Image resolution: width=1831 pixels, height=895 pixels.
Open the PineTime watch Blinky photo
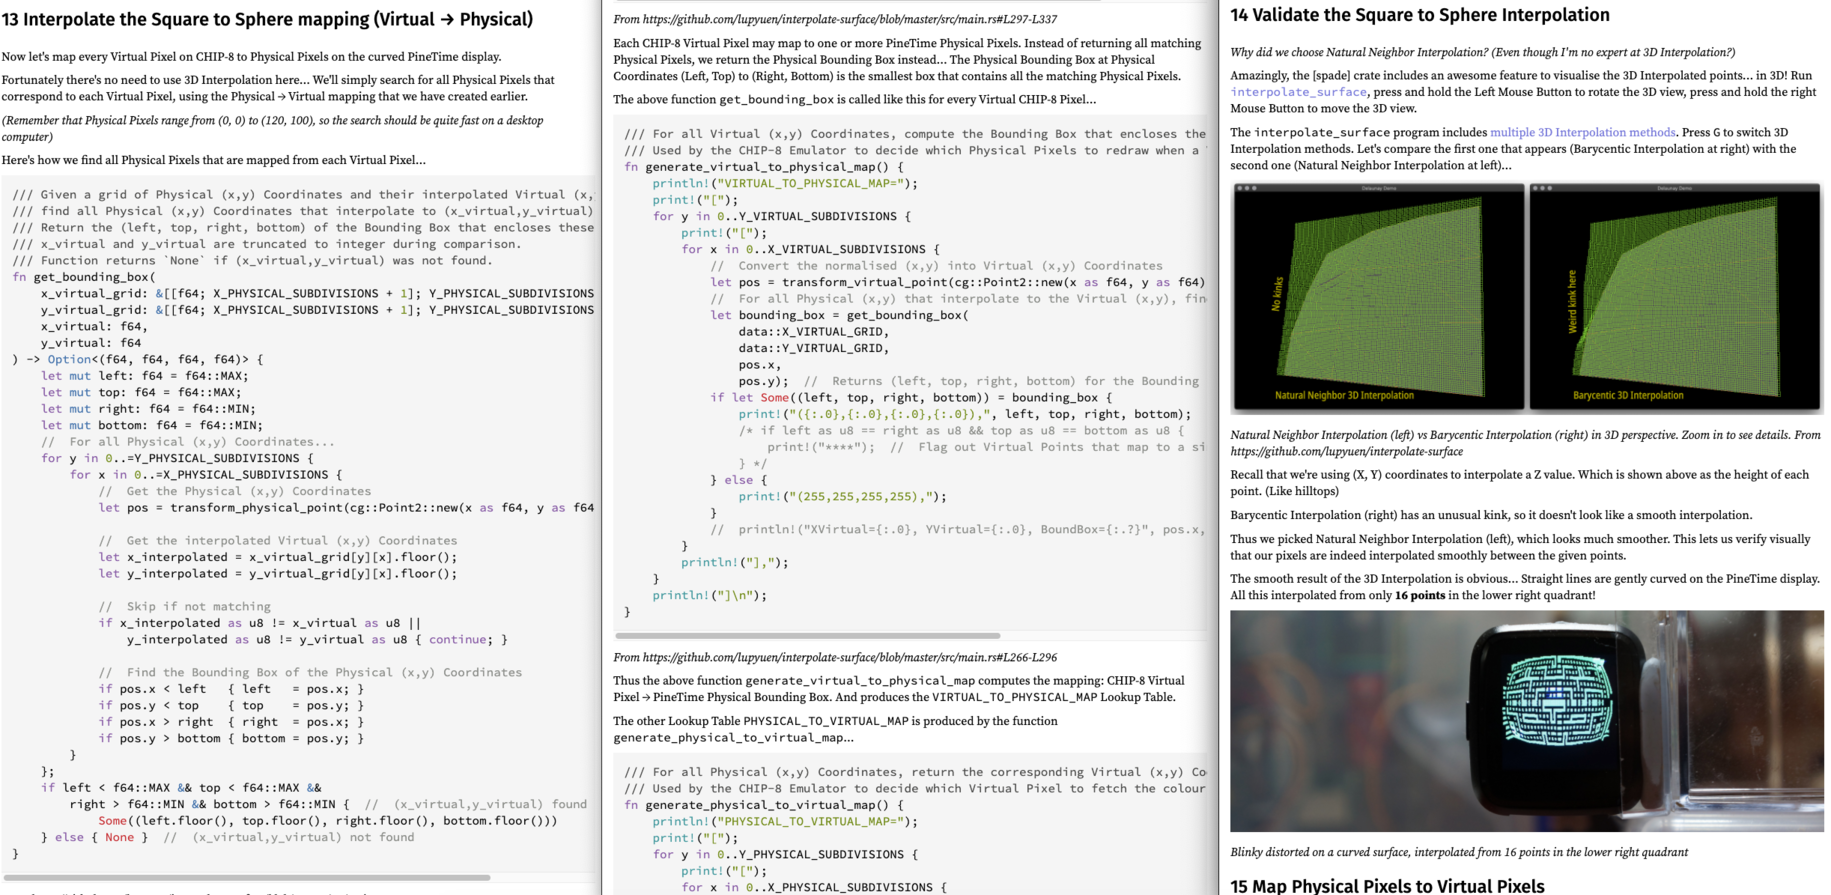[1526, 721]
